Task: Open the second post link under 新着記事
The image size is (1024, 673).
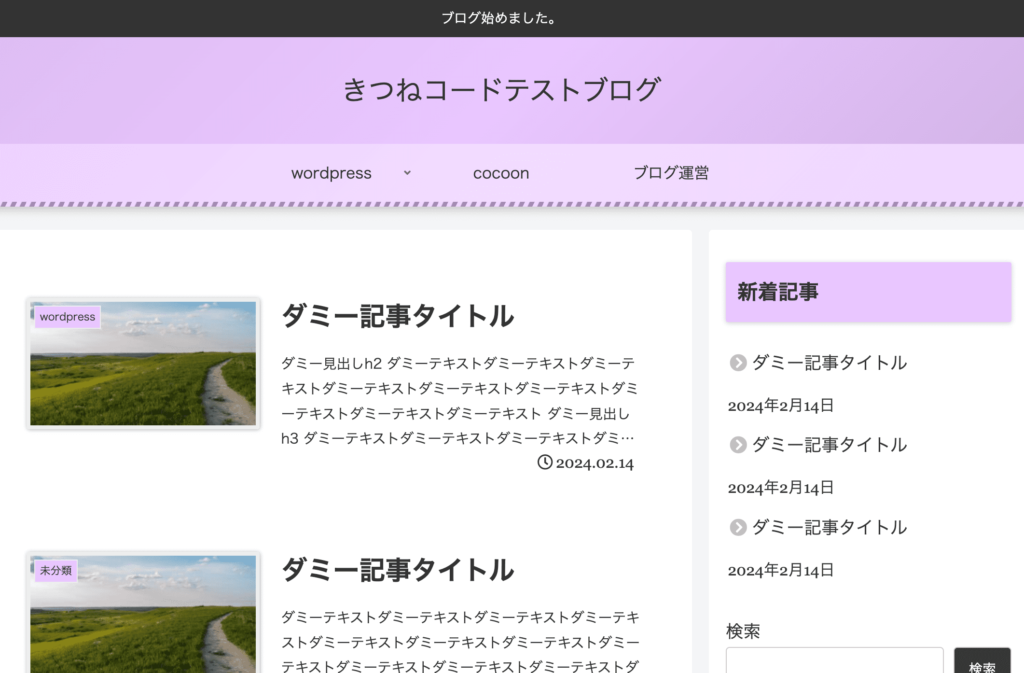Action: 829,445
